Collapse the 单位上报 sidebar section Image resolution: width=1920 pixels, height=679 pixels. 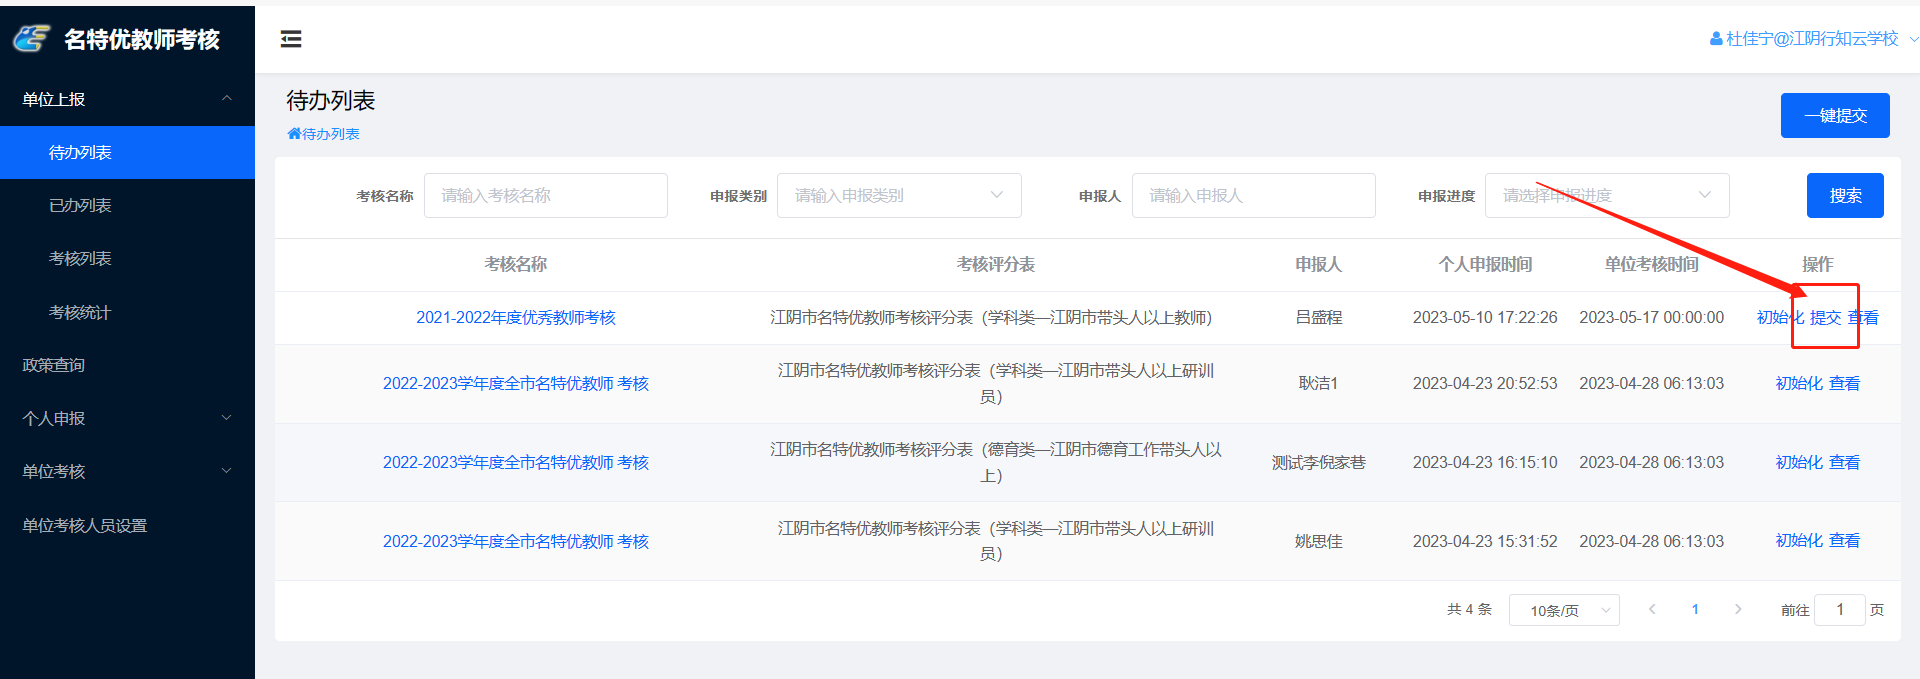(226, 99)
